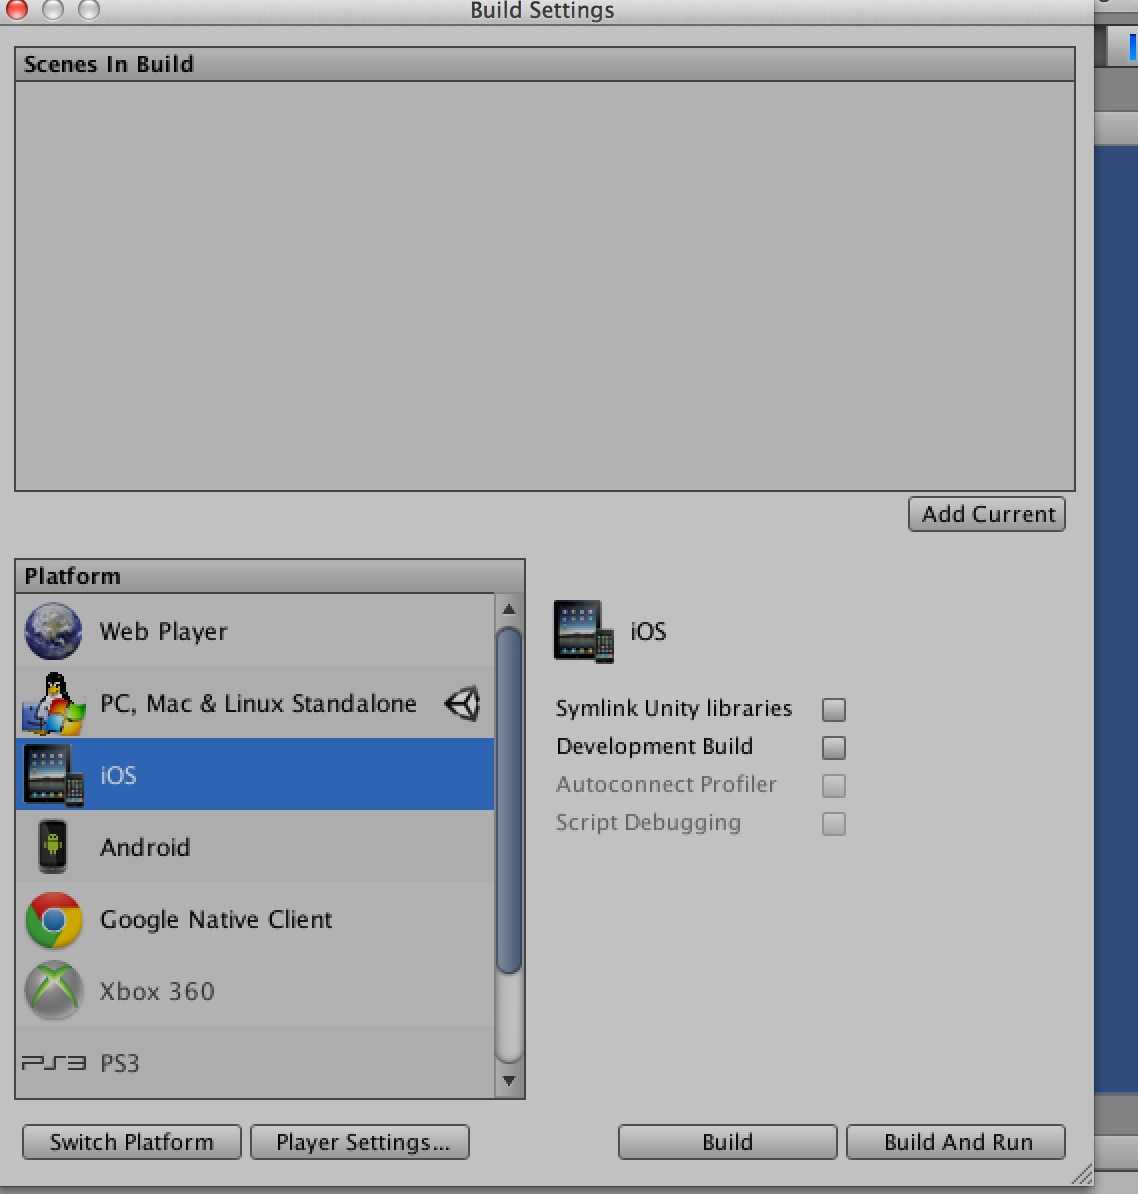Click the Platform list header

270,576
